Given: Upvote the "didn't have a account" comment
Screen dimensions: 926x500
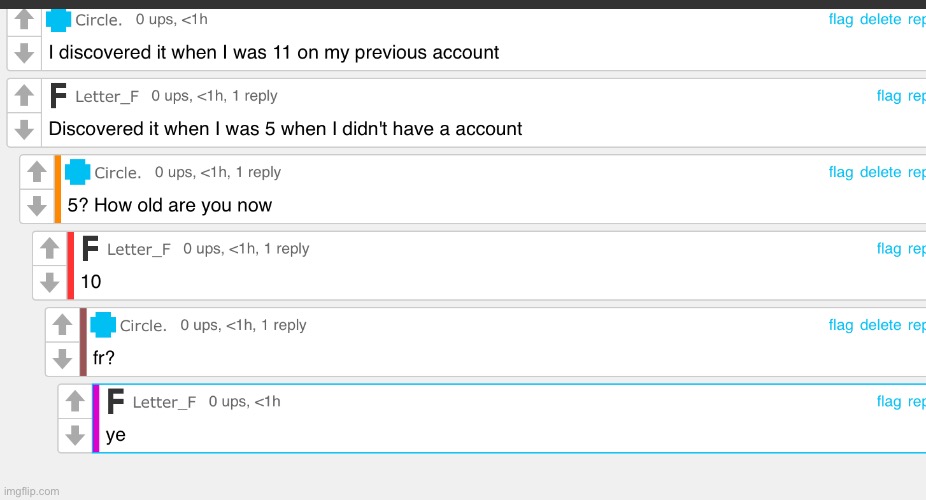Looking at the screenshot, I should [x=25, y=97].
